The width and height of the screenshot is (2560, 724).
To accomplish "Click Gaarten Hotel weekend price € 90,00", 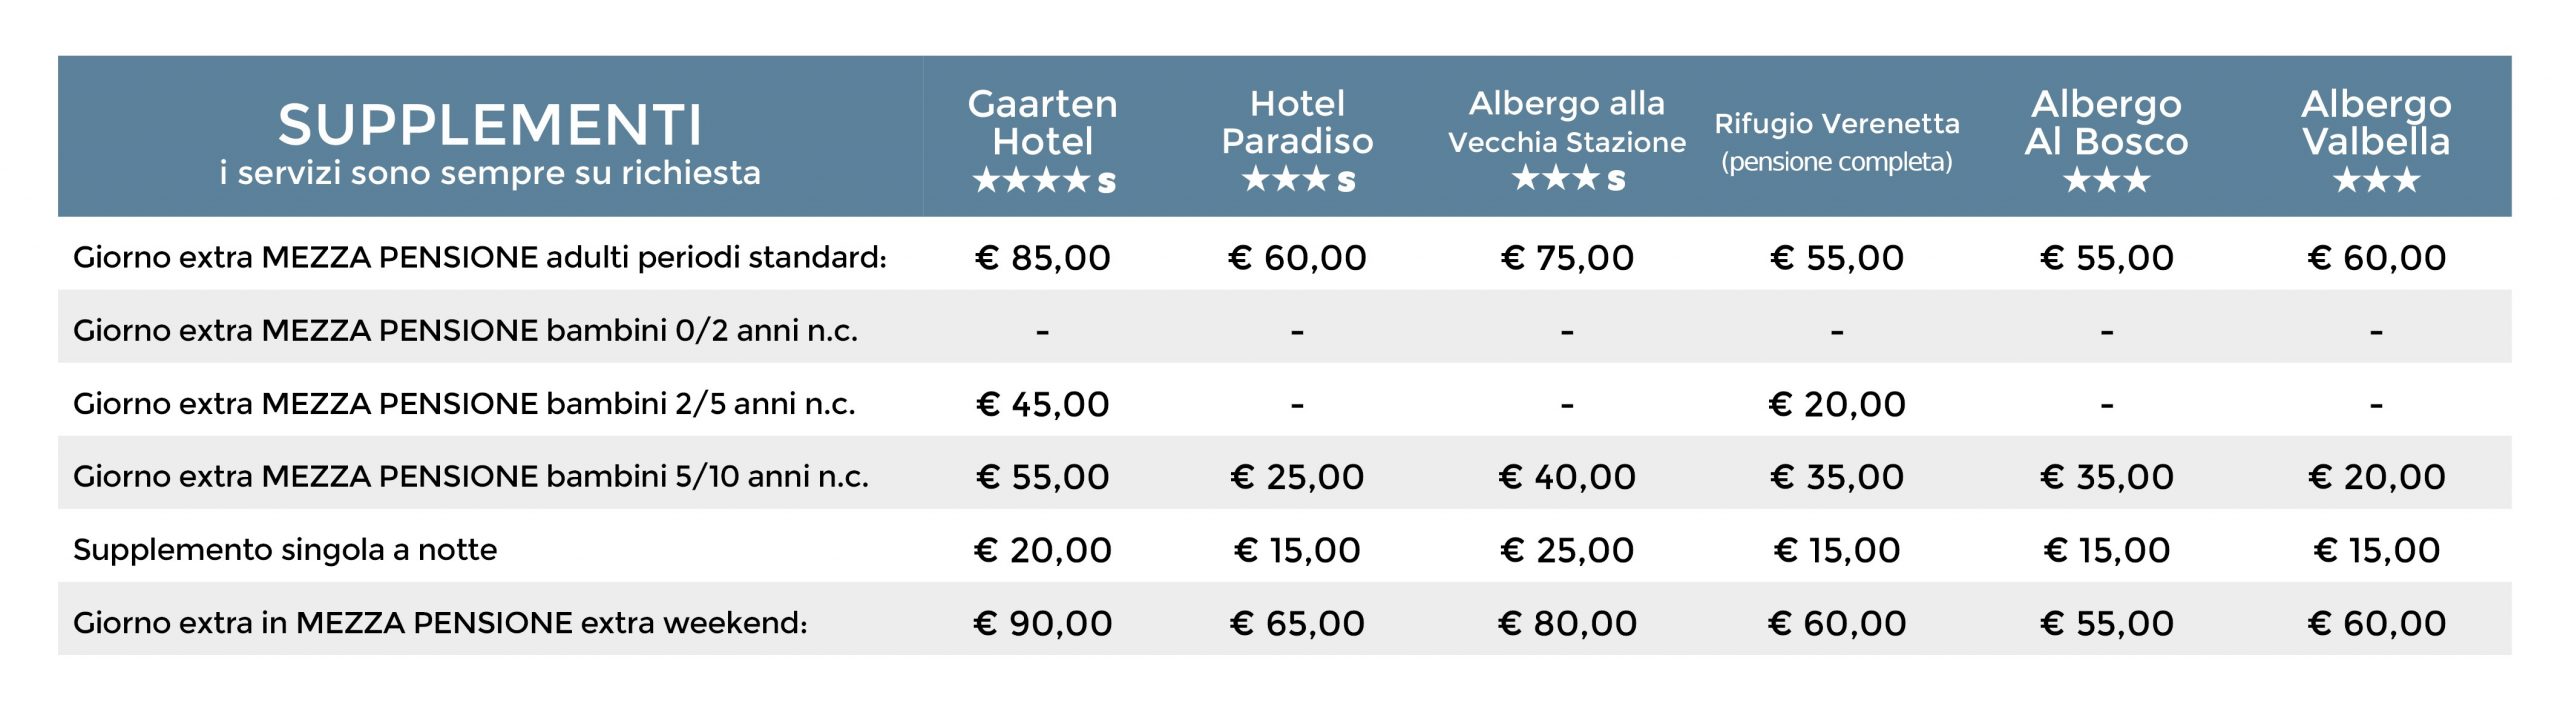I will (1042, 624).
